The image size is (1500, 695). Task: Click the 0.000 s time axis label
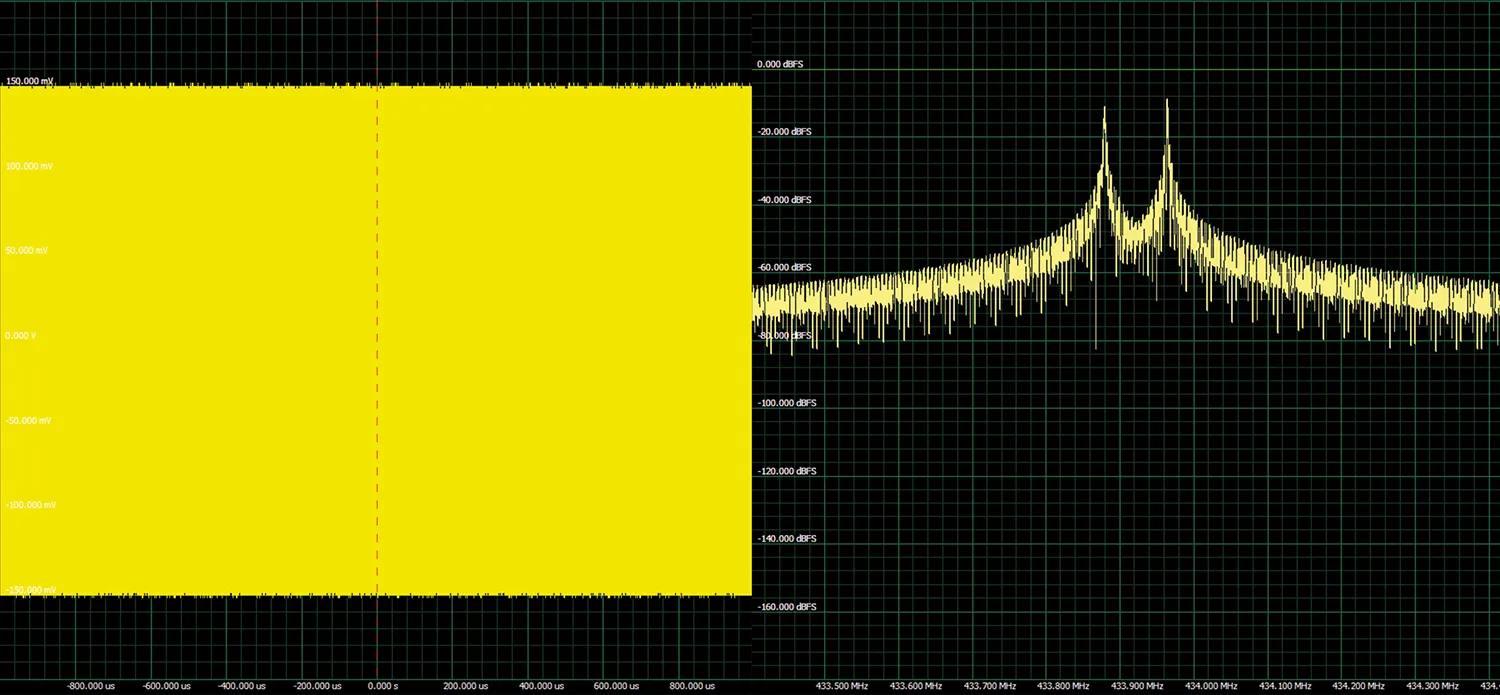pos(384,687)
